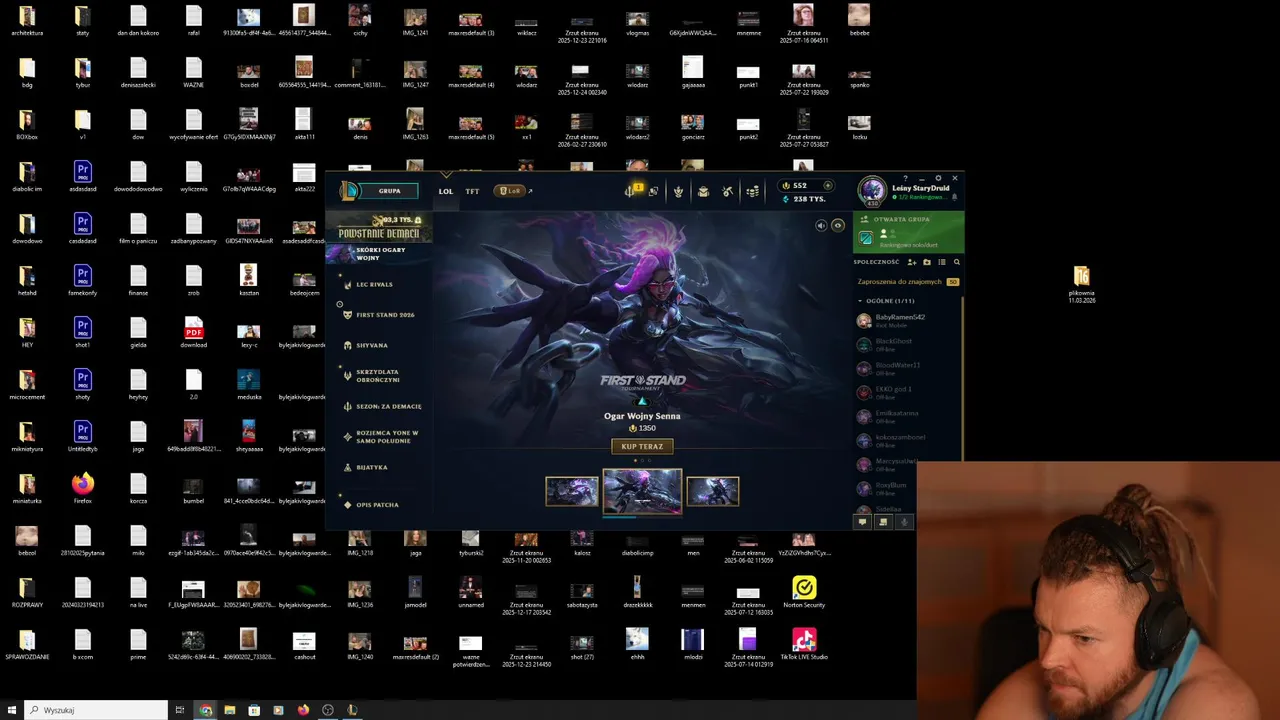The width and height of the screenshot is (1280, 720).
Task: Open the Otwarta Grupa party panel
Action: click(x=908, y=232)
